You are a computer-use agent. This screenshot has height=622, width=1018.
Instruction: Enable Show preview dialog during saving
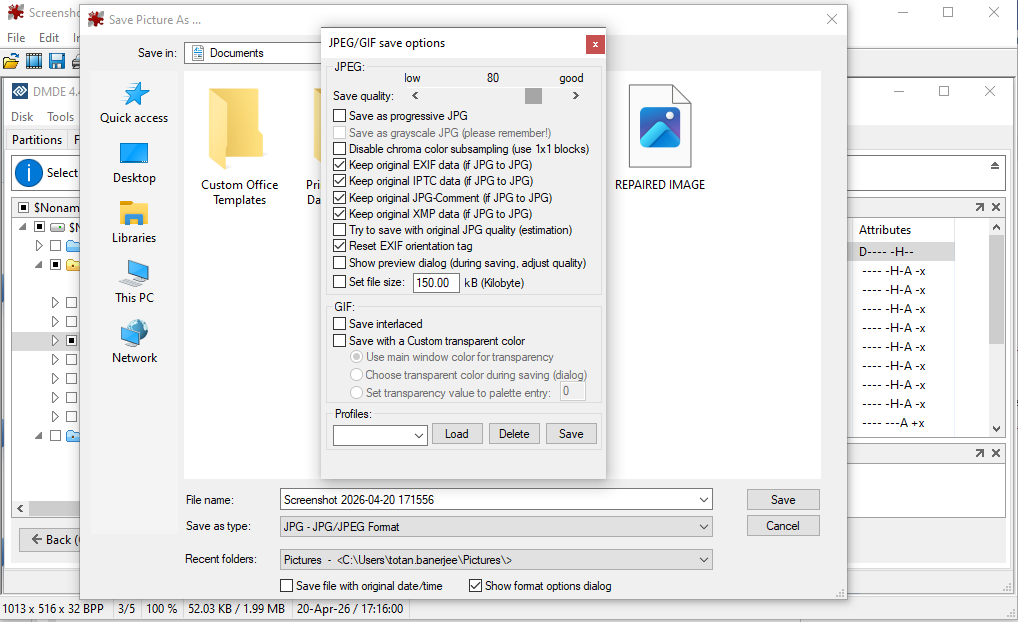pyautogui.click(x=340, y=263)
